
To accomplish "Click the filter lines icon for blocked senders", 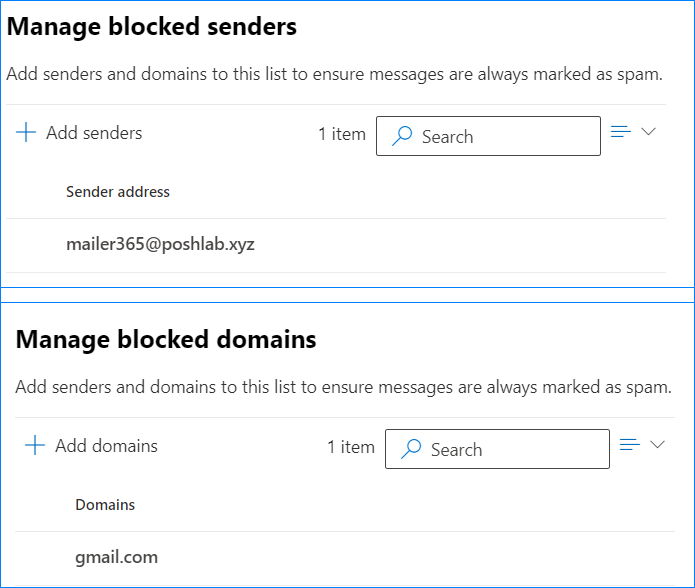I will pos(620,132).
